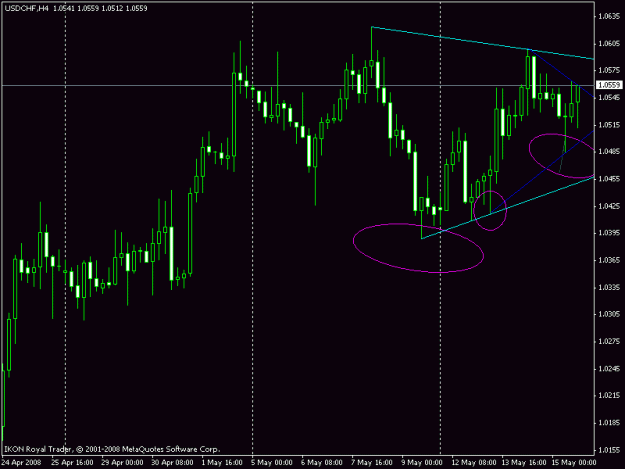The height and width of the screenshot is (469, 625).
Task: Click the 1.0155 price axis label
Action: coord(609,450)
